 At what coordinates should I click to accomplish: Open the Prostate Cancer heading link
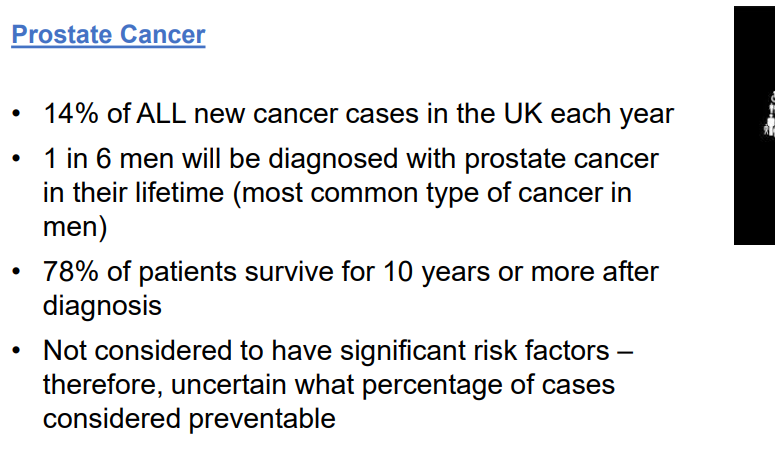(x=108, y=35)
